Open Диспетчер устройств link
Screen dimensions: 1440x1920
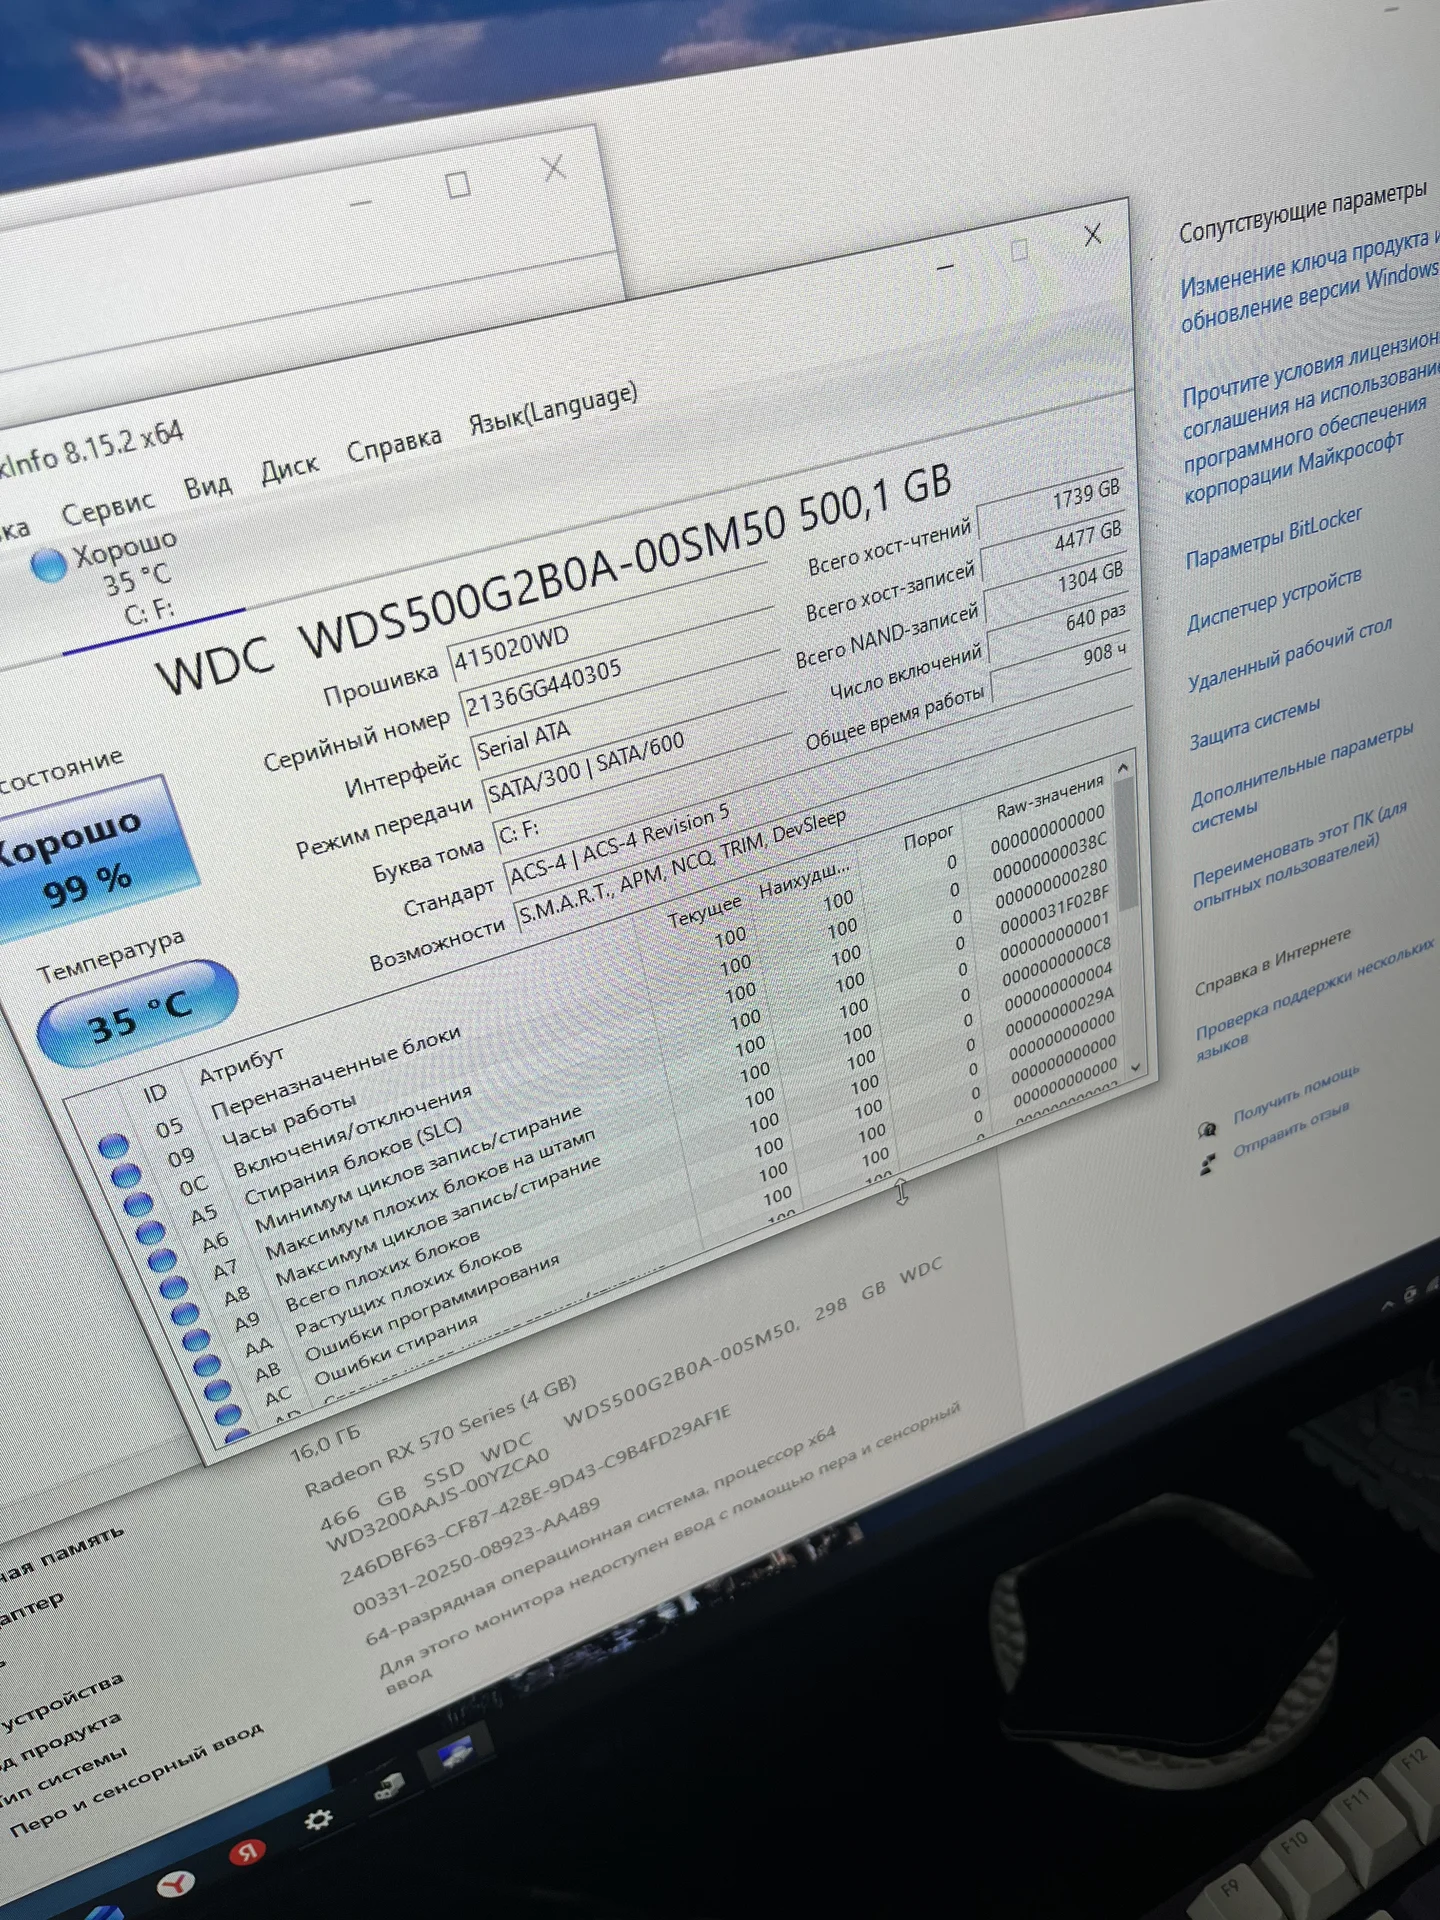[x=1274, y=600]
